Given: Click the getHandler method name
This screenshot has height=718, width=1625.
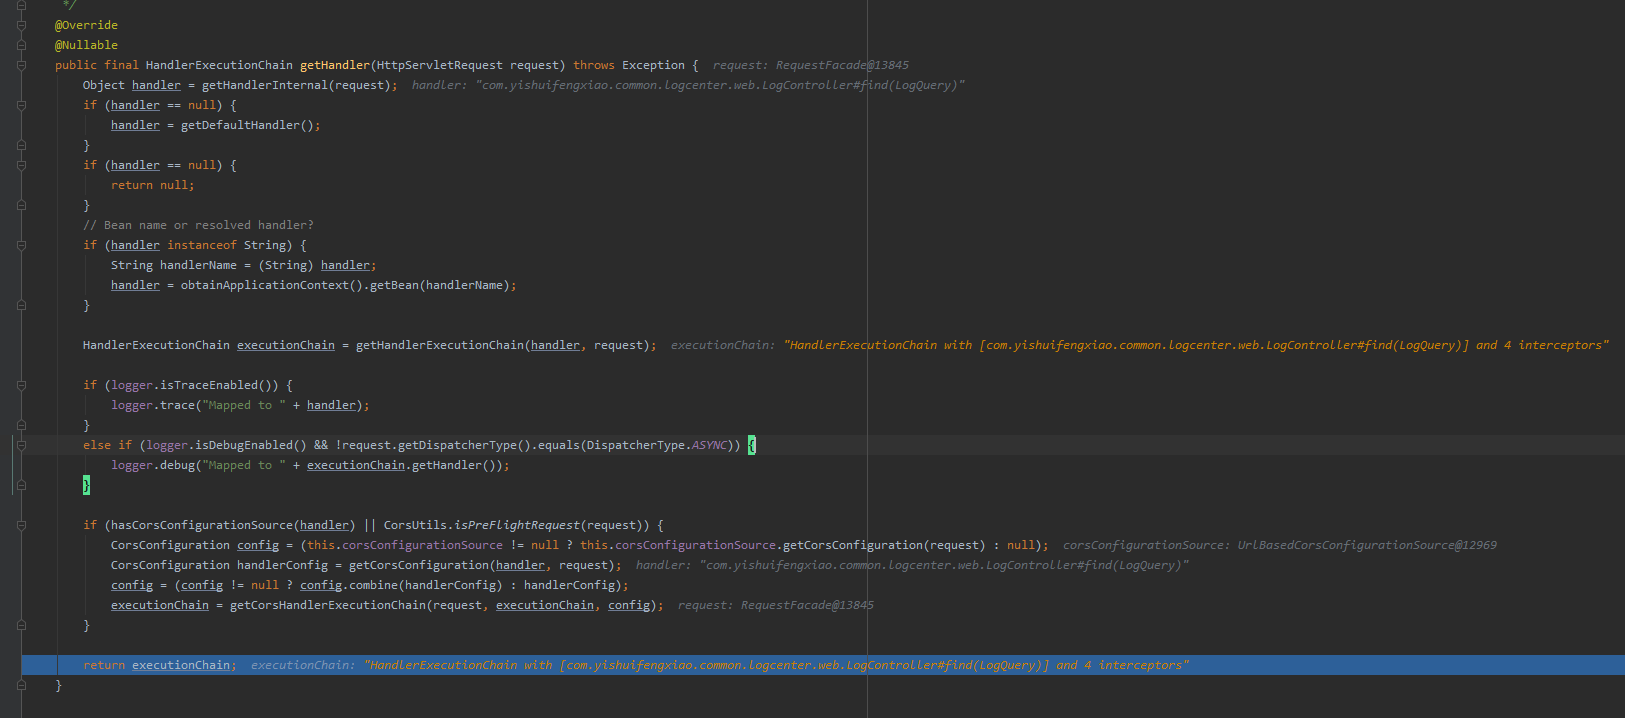Looking at the screenshot, I should [335, 65].
